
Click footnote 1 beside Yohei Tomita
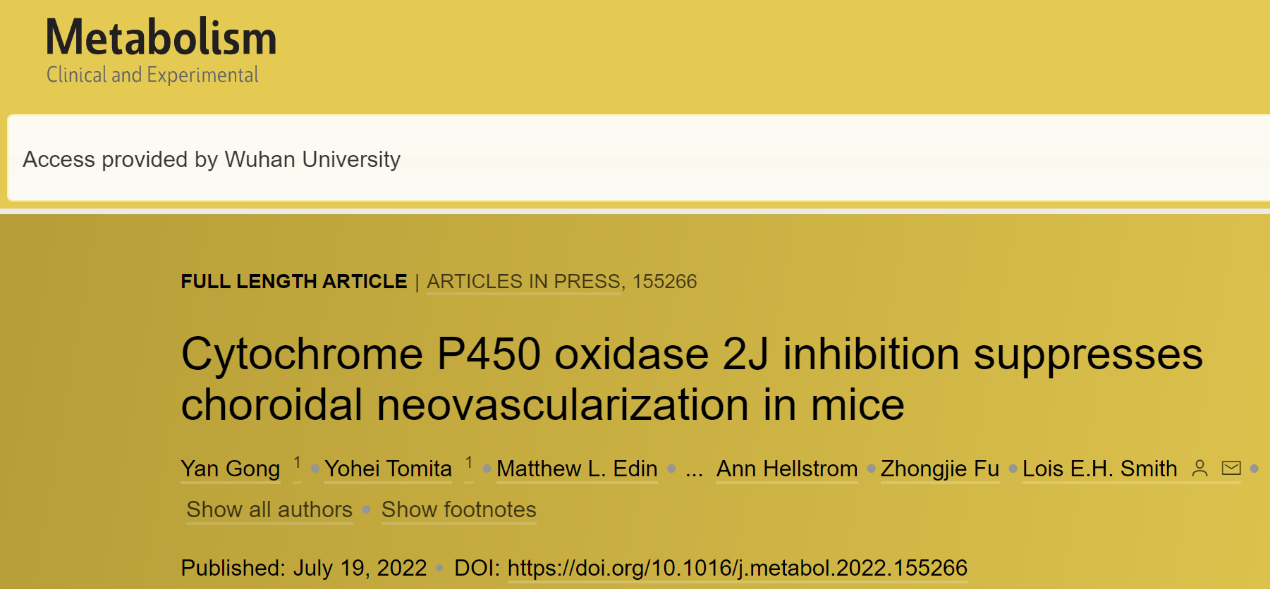(x=469, y=463)
